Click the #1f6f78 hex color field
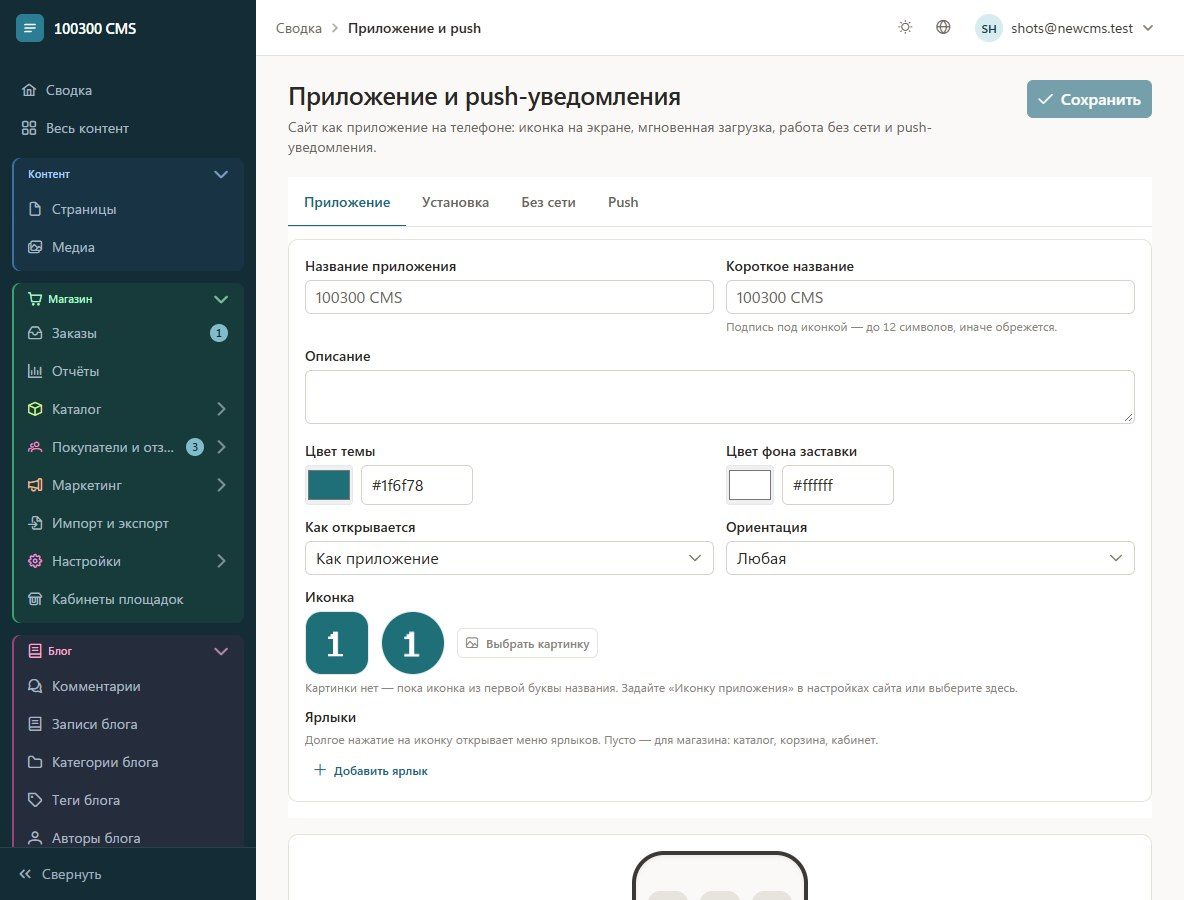1184x900 pixels. (x=417, y=485)
